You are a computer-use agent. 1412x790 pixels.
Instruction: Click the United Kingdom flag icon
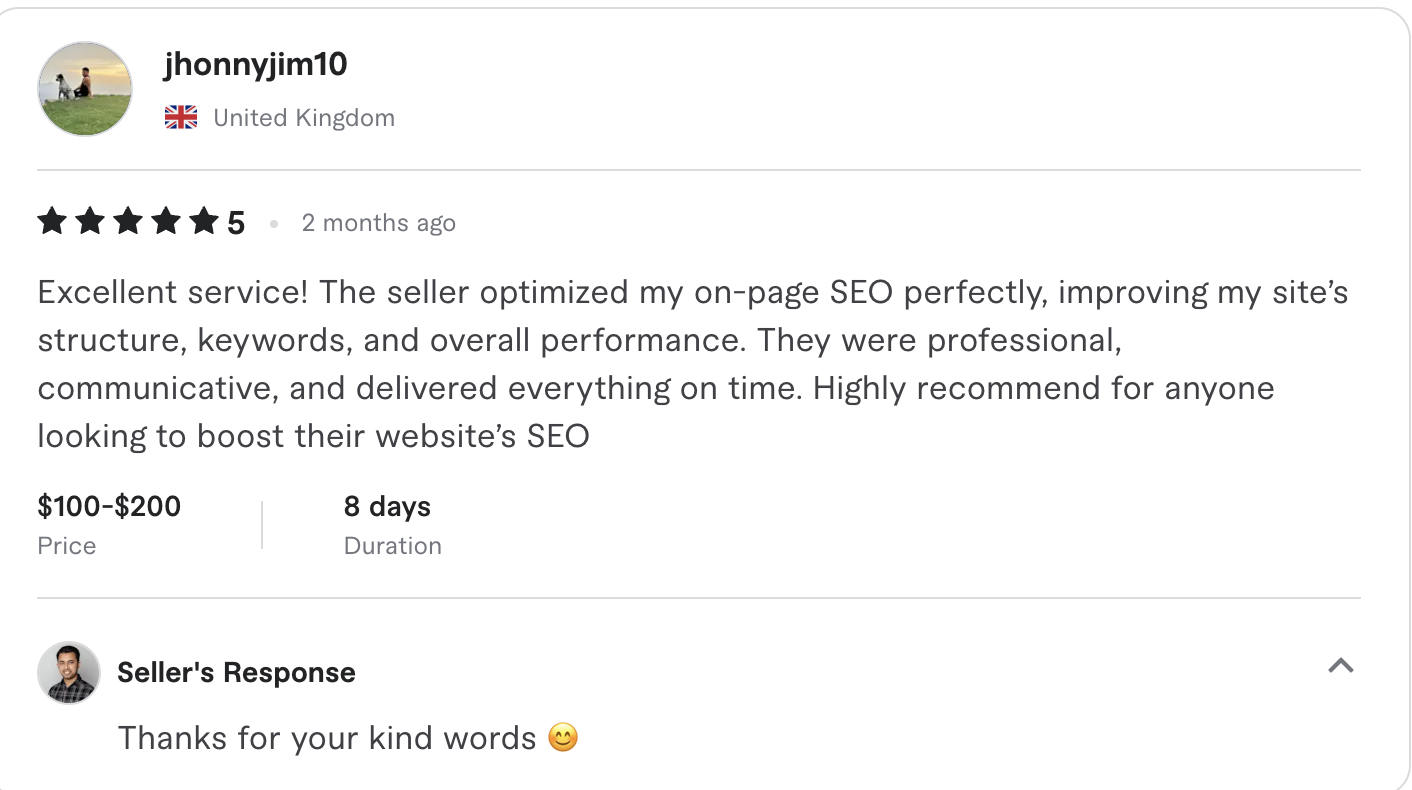(181, 117)
